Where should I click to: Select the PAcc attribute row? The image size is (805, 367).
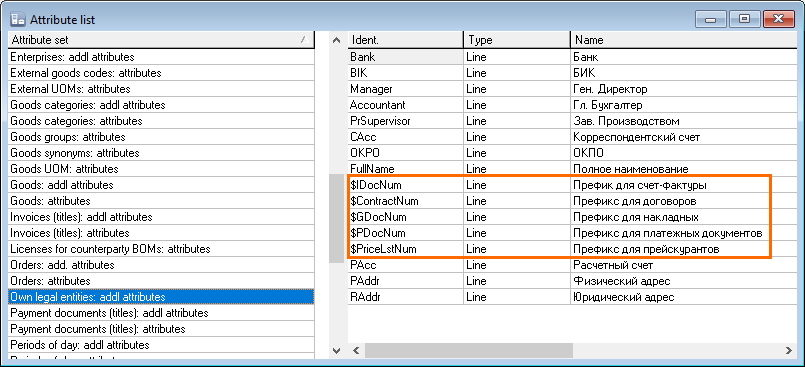(572, 265)
